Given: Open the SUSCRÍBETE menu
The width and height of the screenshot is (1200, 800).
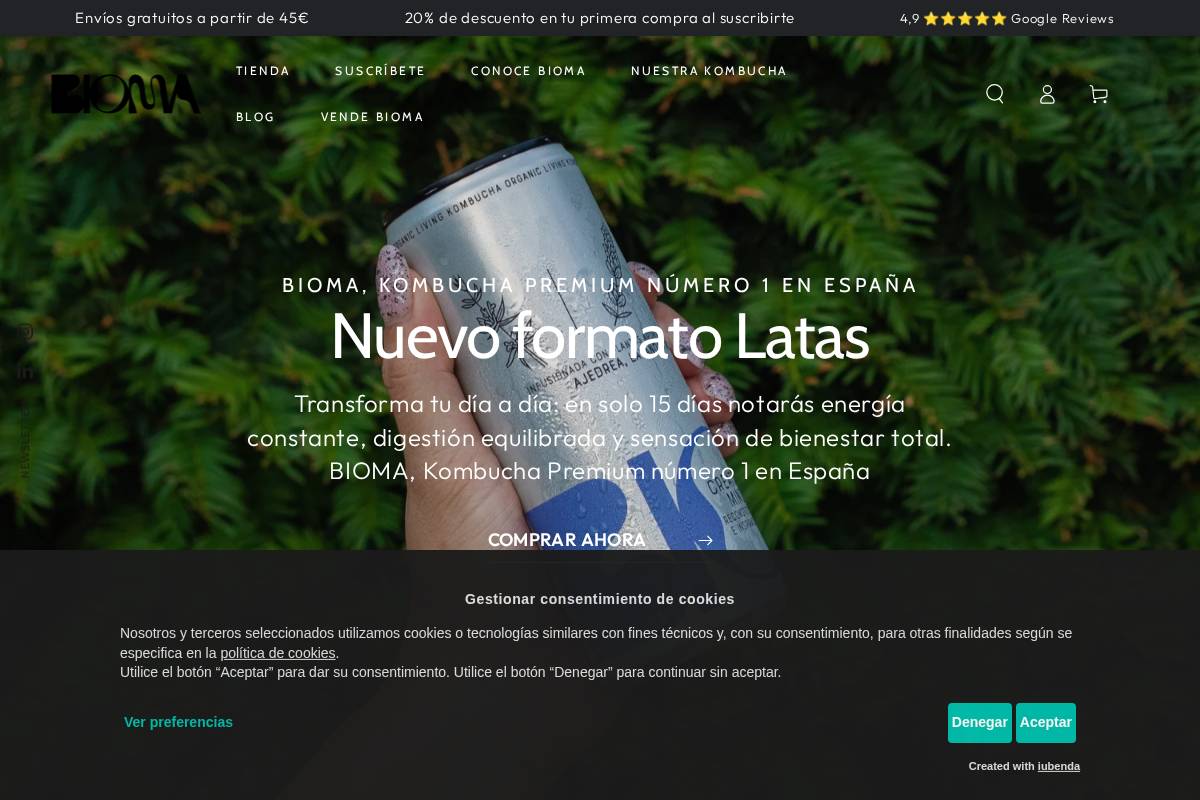Looking at the screenshot, I should pos(380,70).
